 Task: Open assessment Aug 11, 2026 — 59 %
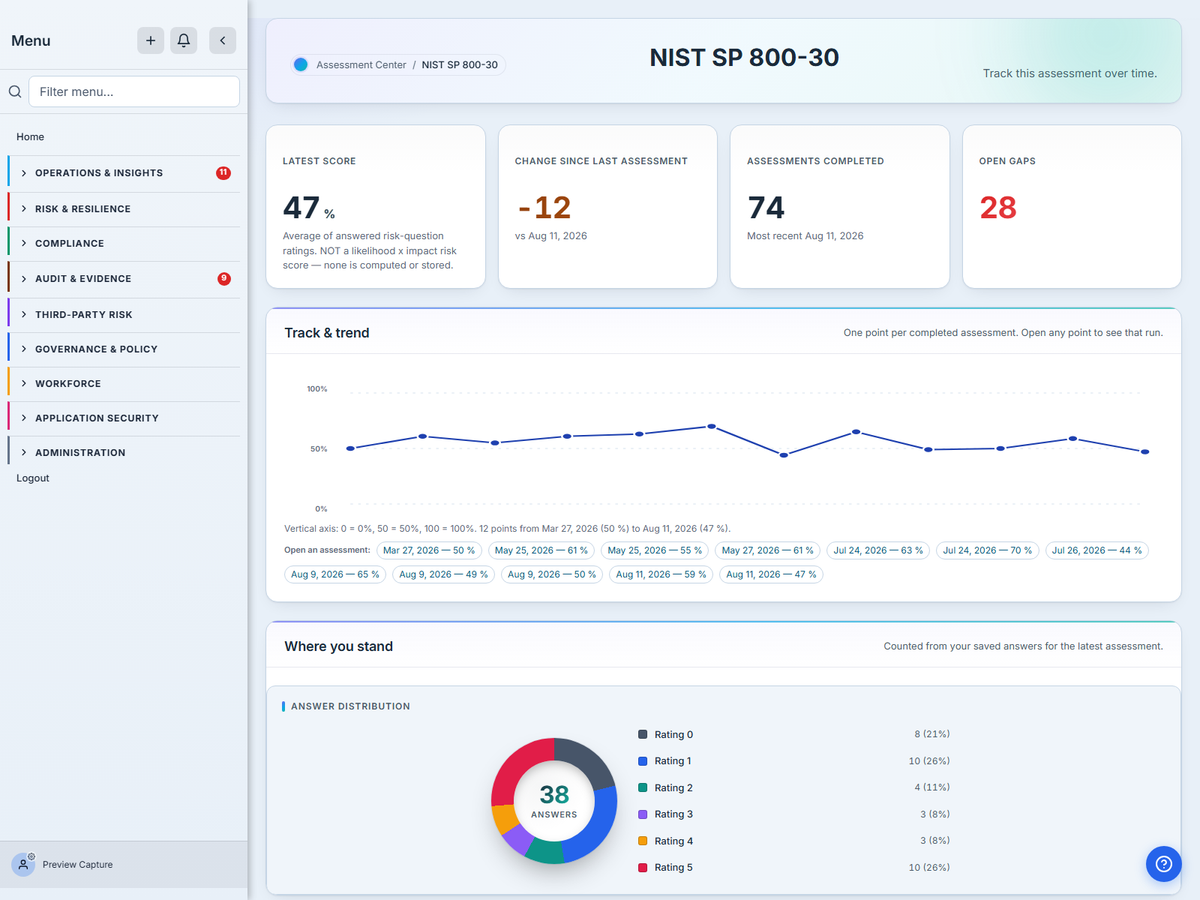coord(661,574)
